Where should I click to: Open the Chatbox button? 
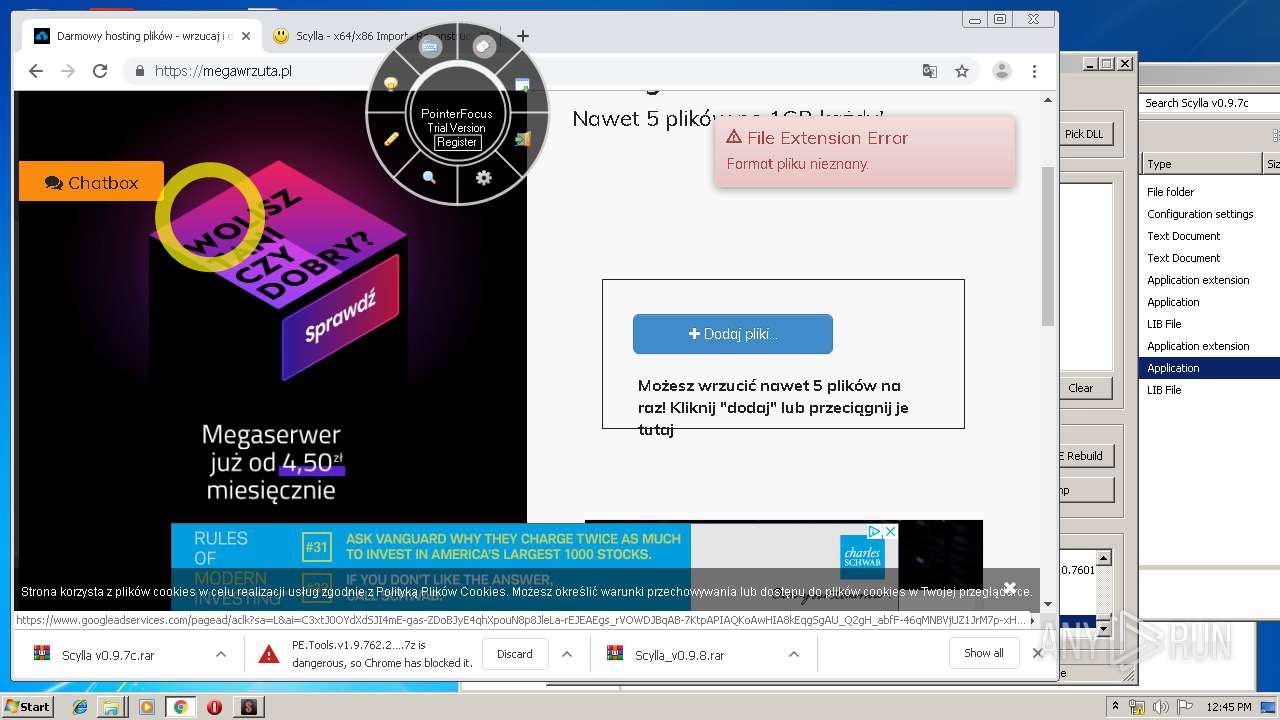(x=91, y=182)
